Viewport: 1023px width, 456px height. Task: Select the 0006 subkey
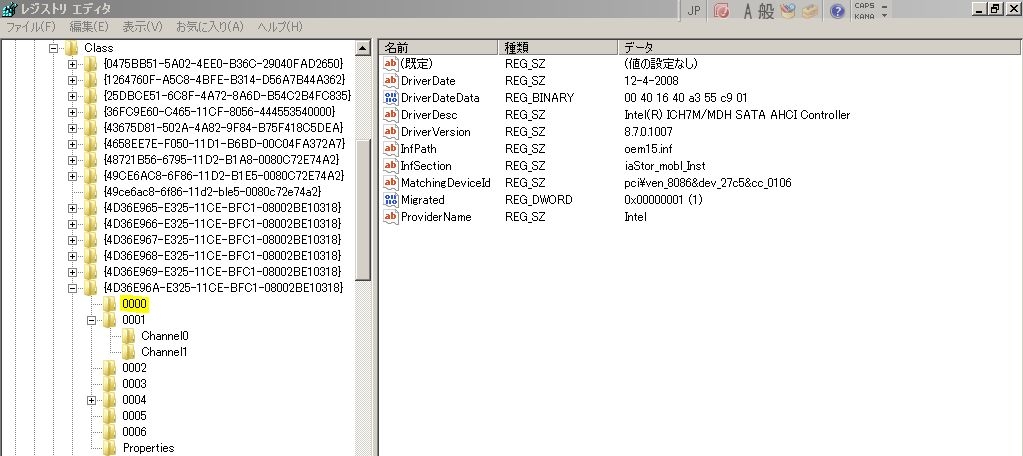[x=134, y=431]
